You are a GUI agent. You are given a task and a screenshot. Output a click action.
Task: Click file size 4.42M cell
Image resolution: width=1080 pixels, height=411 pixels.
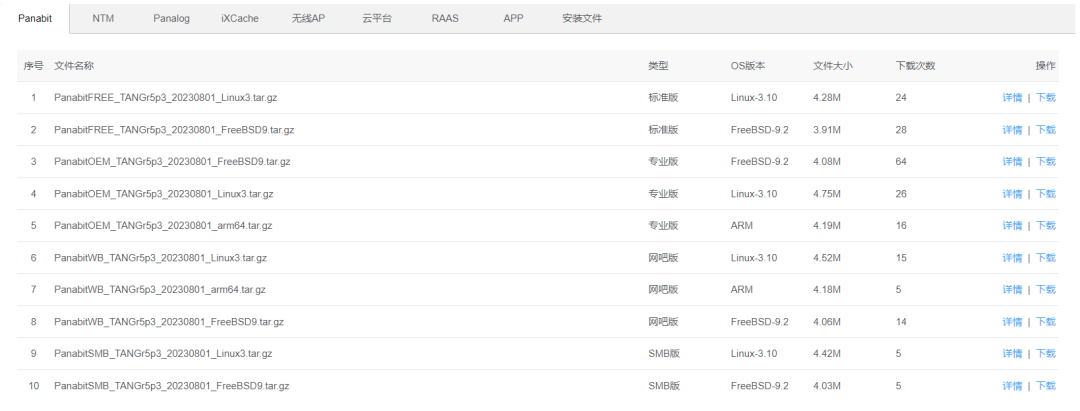point(827,354)
